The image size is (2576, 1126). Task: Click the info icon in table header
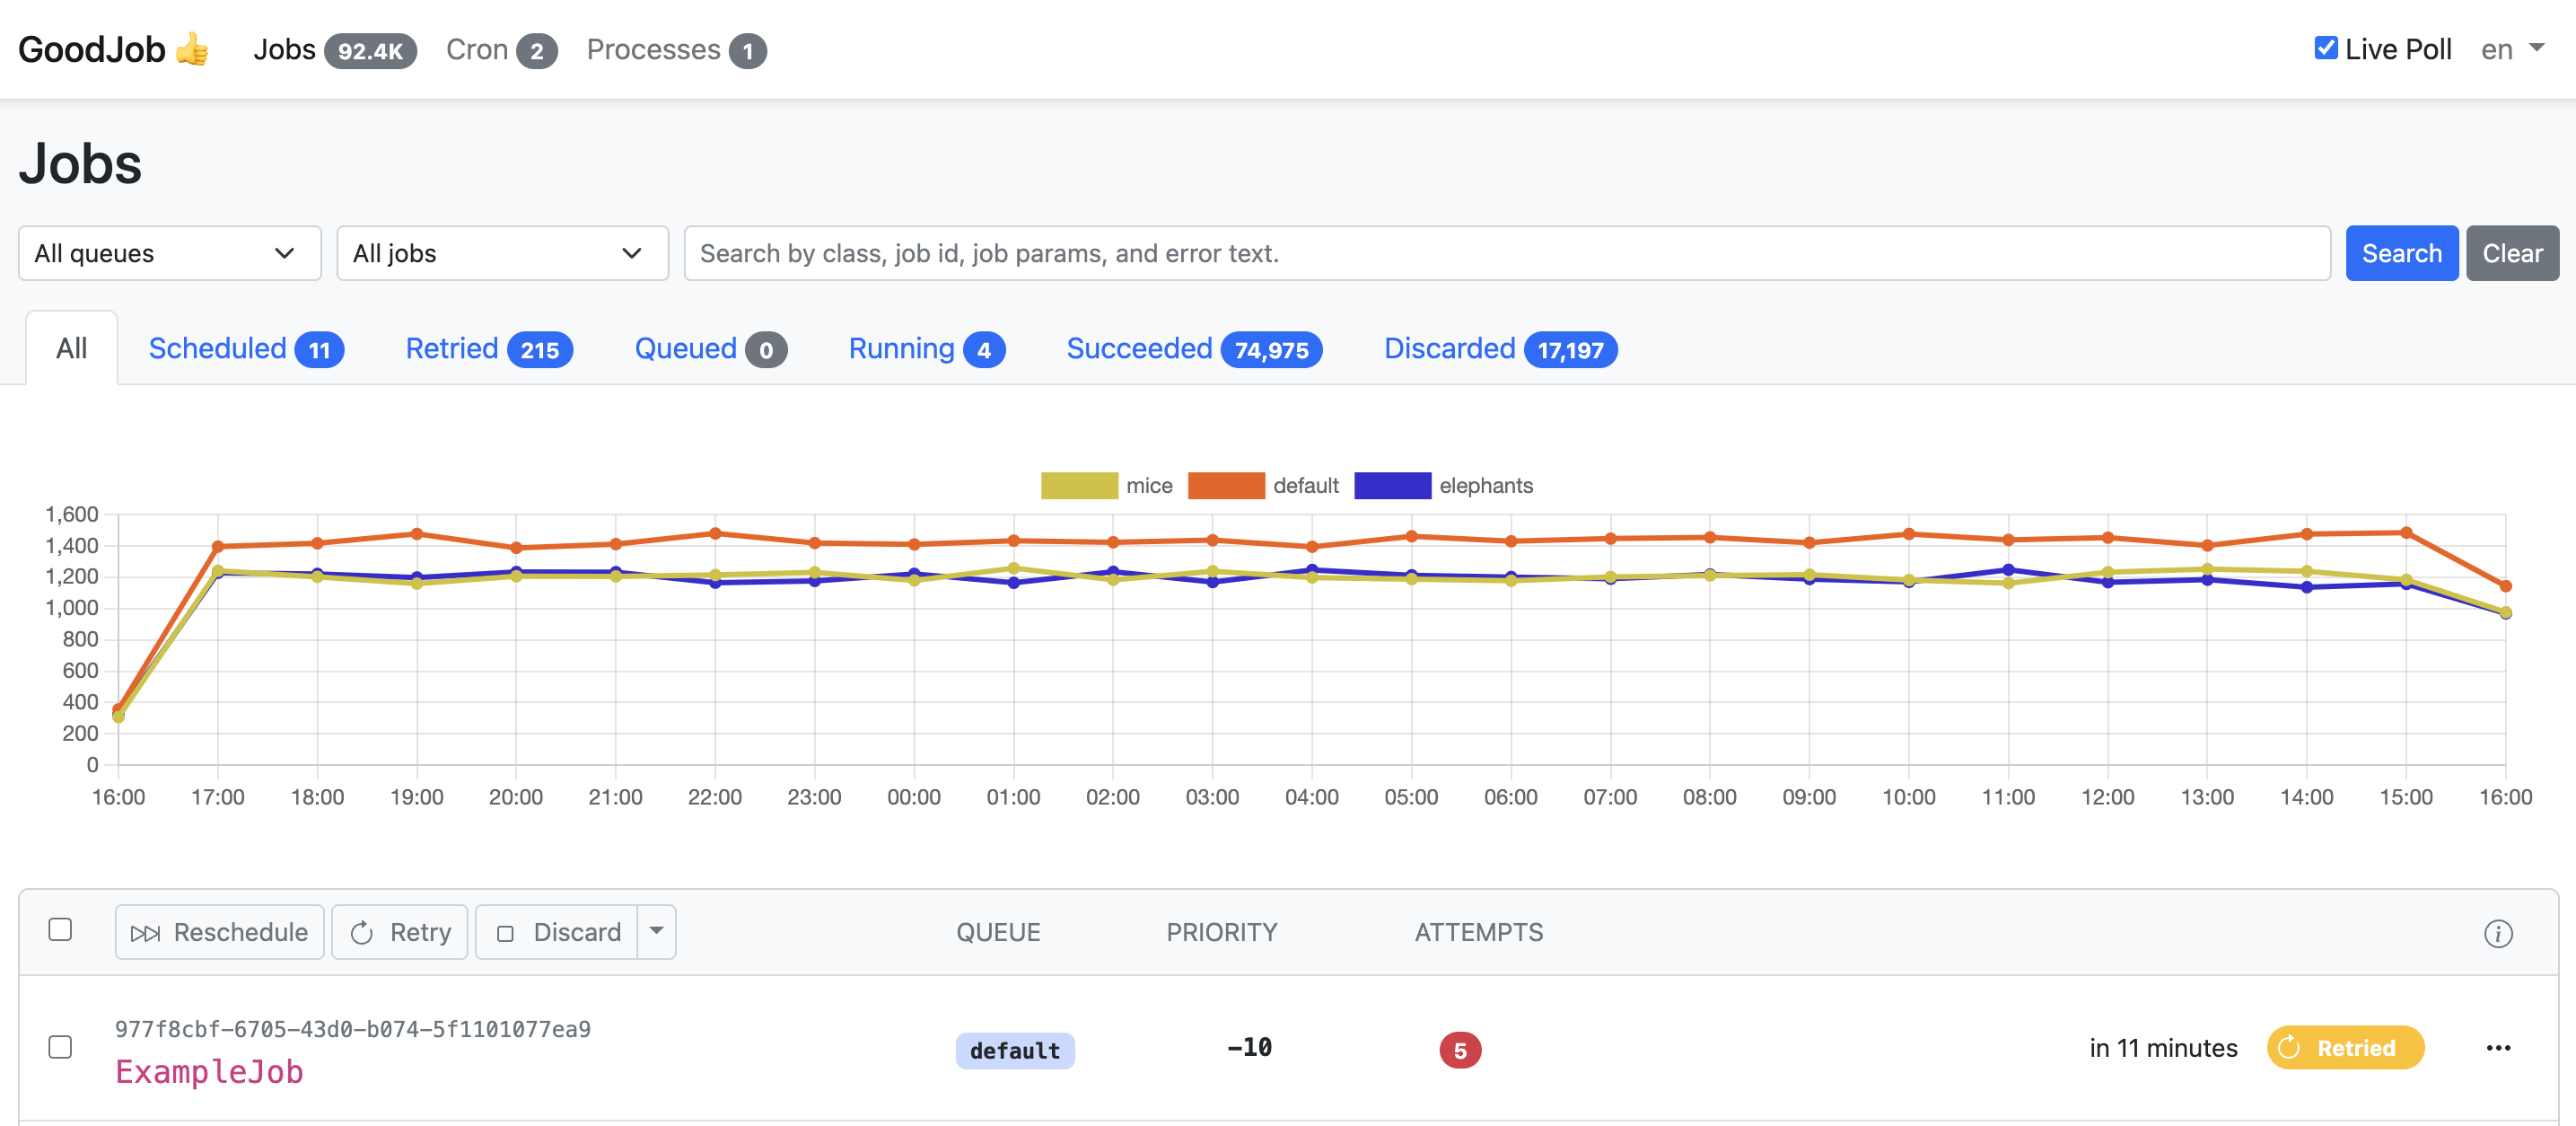2497,932
